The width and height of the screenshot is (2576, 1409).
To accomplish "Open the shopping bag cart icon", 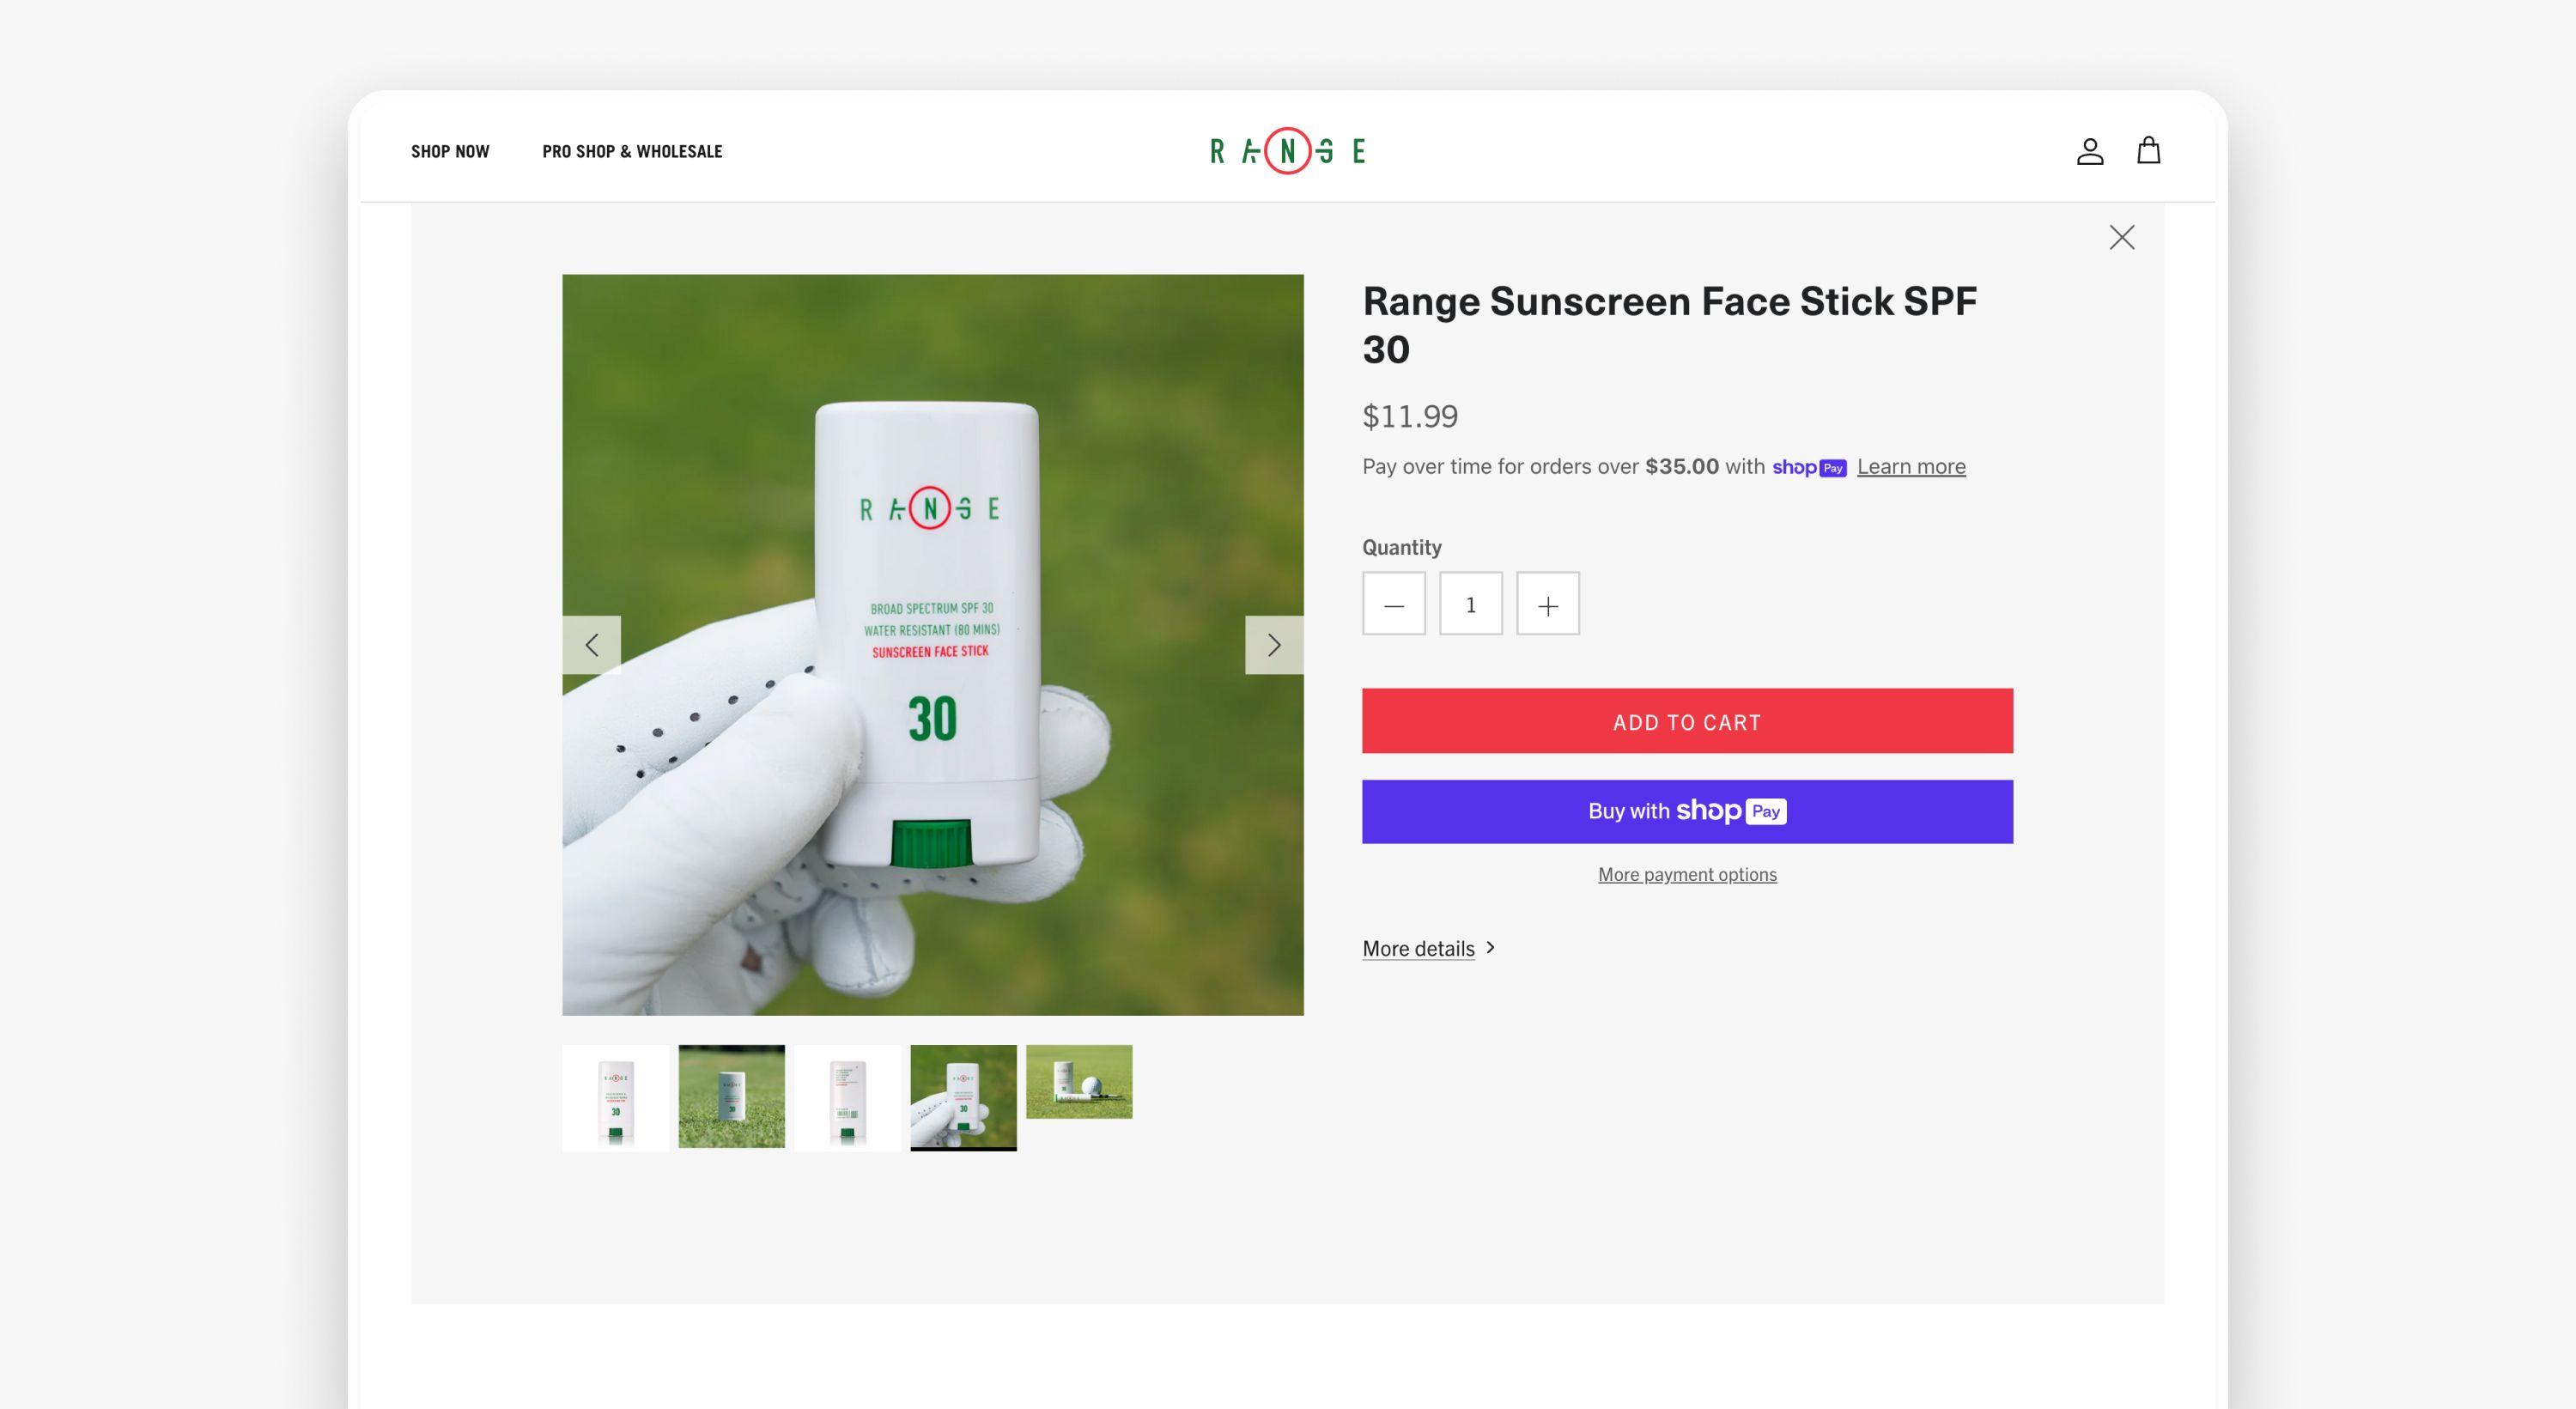I will click(2149, 150).
